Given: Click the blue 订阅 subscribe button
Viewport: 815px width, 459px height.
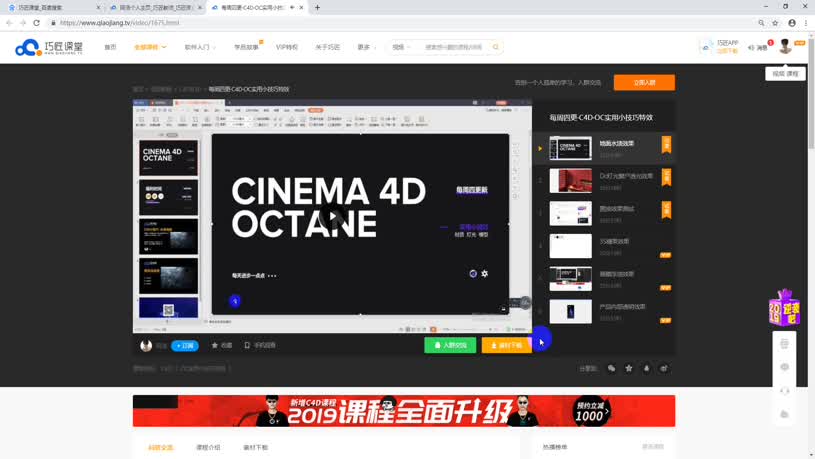Looking at the screenshot, I should point(185,346).
